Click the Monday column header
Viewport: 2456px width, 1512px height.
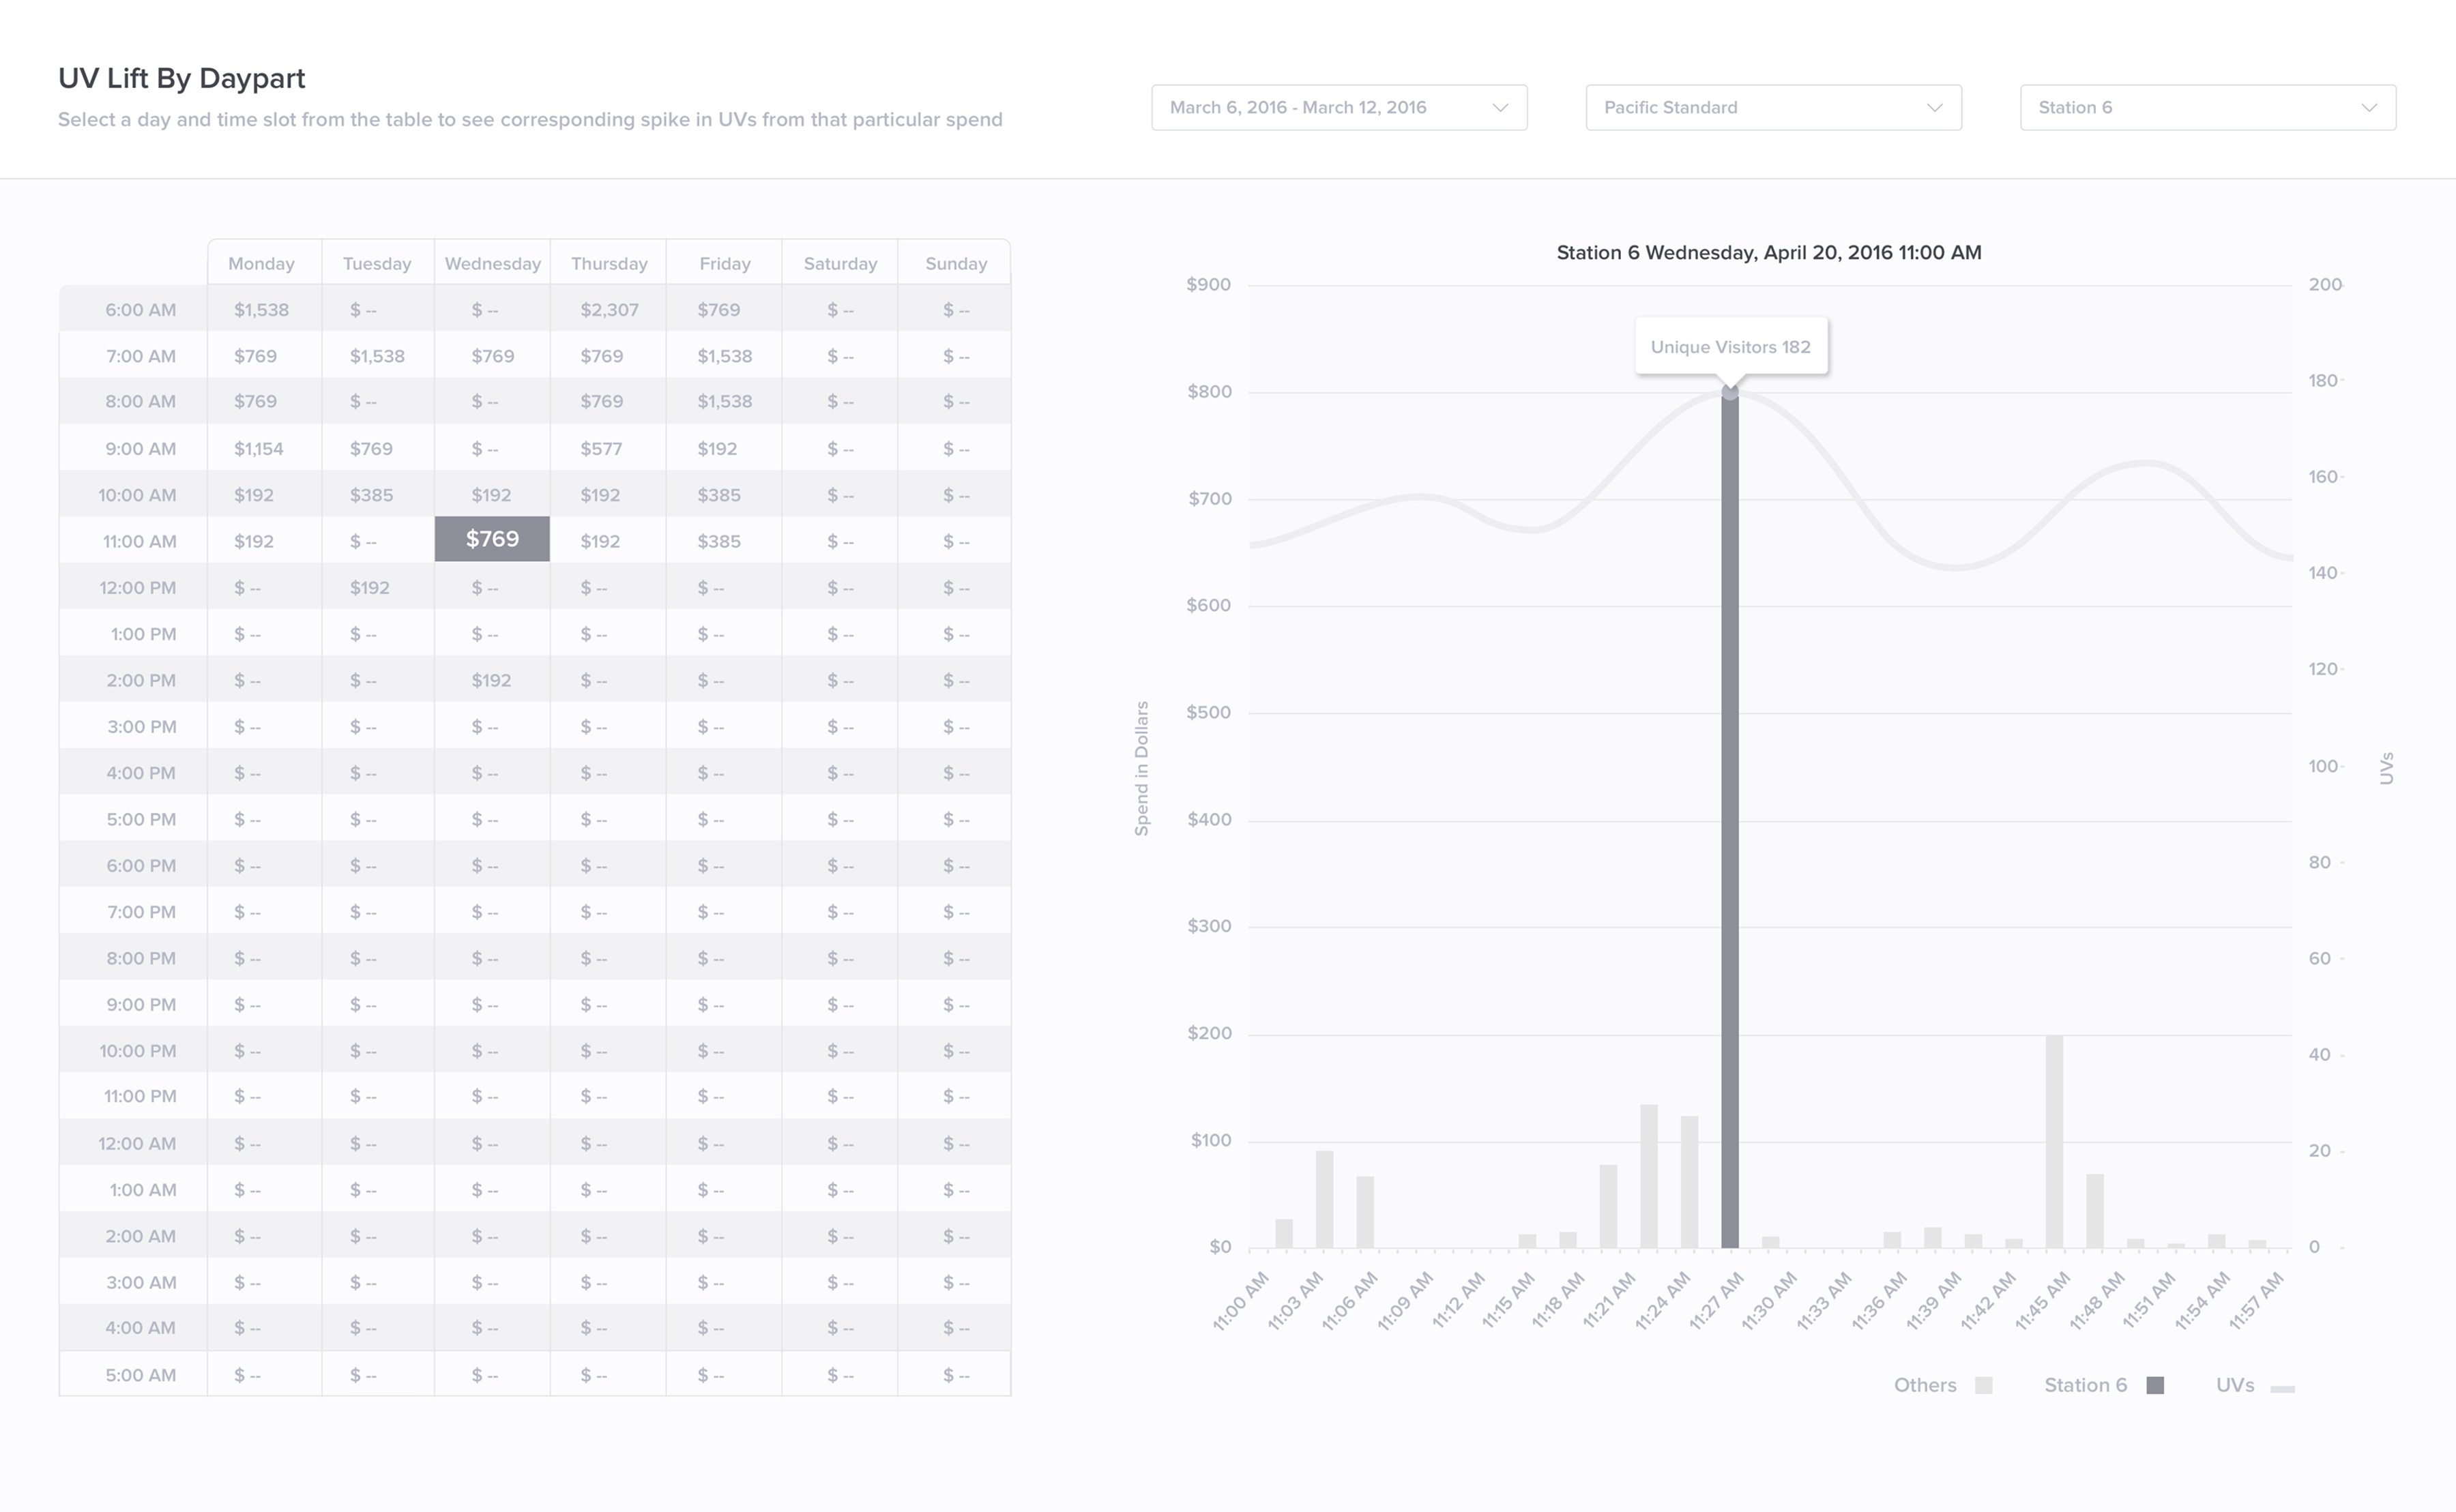pos(261,263)
